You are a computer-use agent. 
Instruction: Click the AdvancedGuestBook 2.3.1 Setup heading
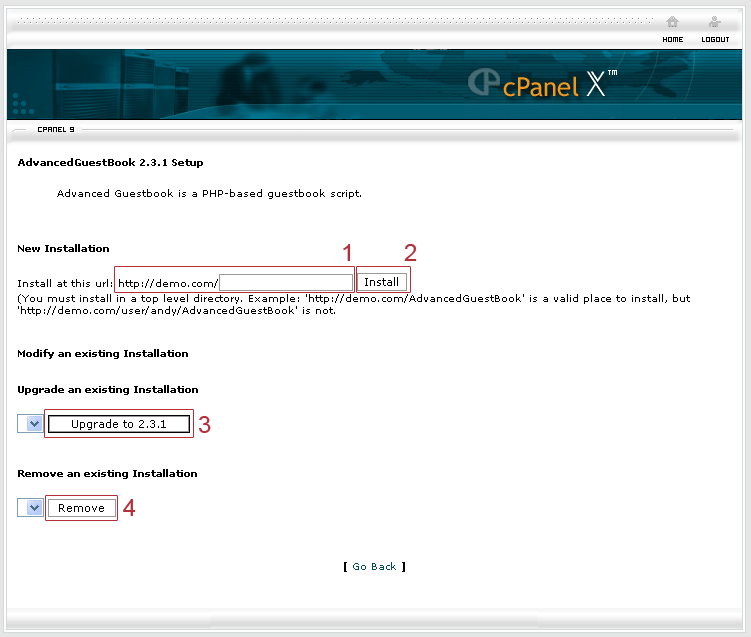click(x=110, y=162)
